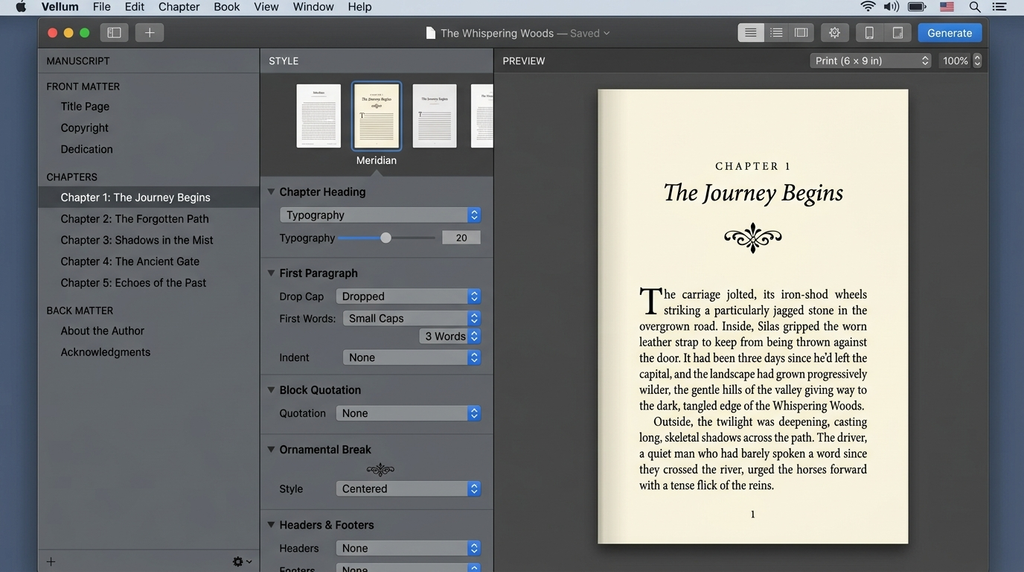Select Chapter 1: The Journey Begins
This screenshot has height=572, width=1024.
(149, 197)
